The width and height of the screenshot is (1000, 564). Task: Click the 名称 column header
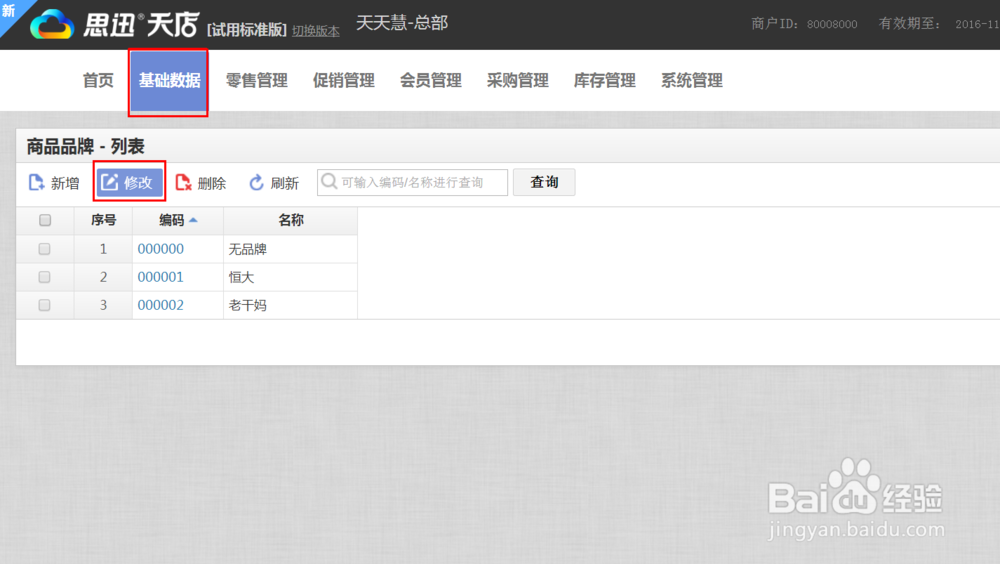(x=291, y=220)
